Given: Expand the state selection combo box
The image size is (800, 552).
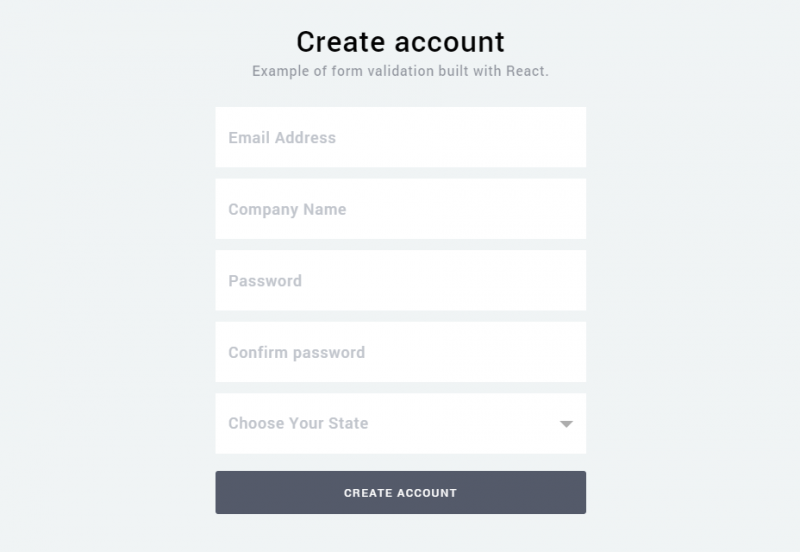Looking at the screenshot, I should 400,424.
